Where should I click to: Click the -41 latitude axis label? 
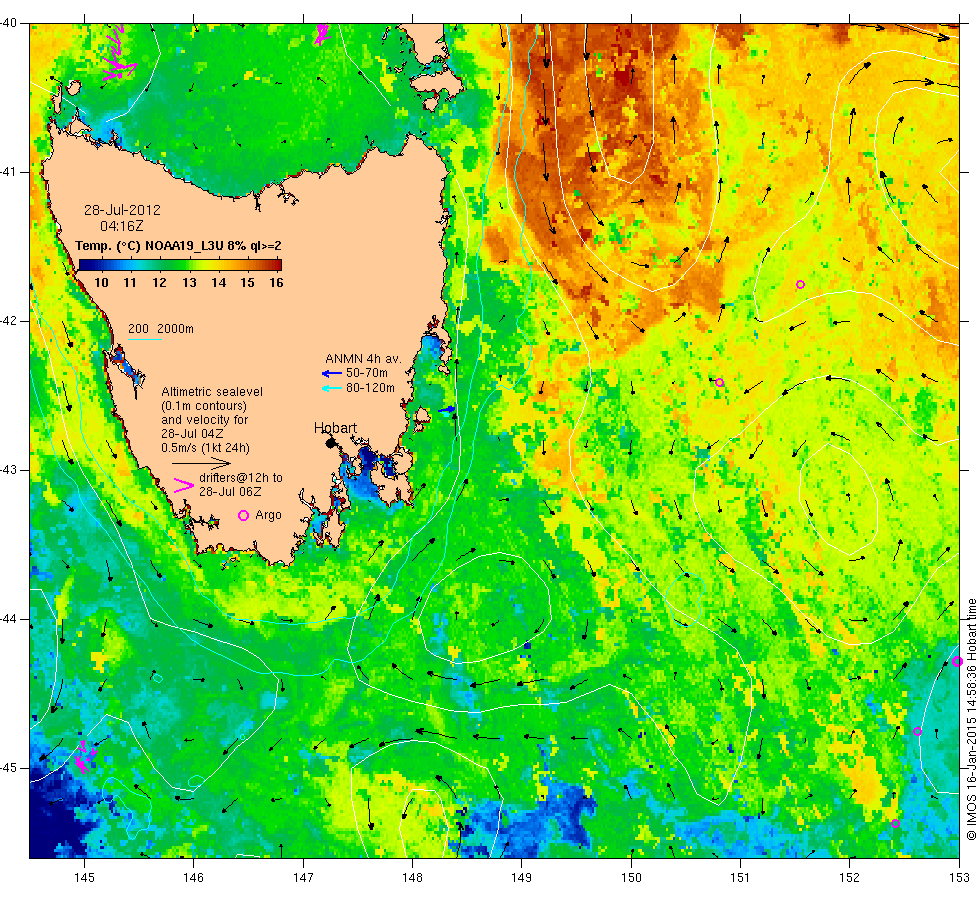[x=9, y=172]
